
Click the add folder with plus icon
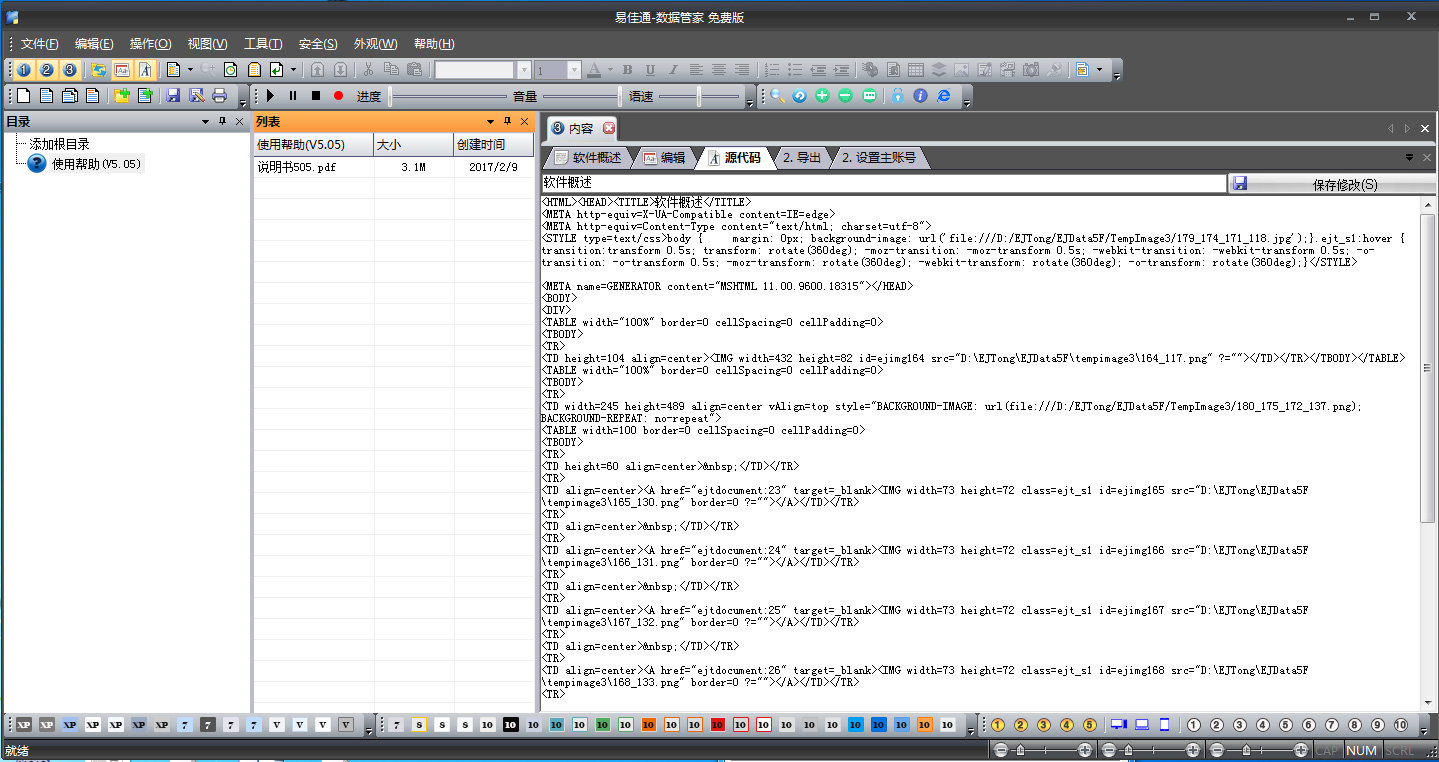(x=122, y=96)
